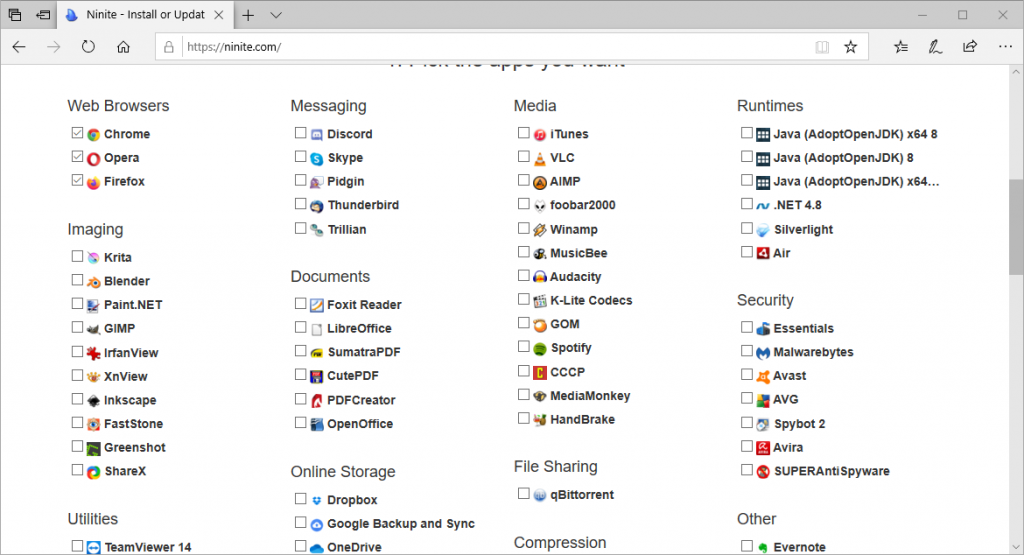Click the Skype app icon
The image size is (1024, 555).
317,159
